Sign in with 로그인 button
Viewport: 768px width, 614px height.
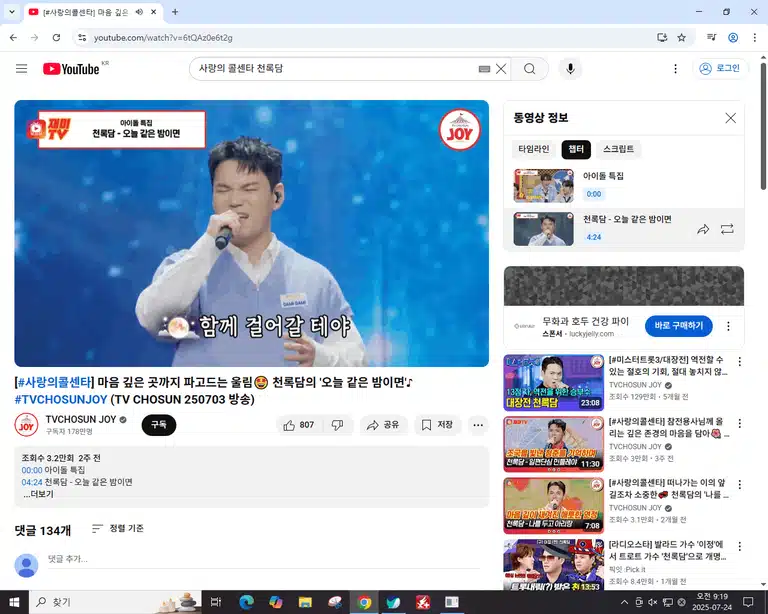720,69
